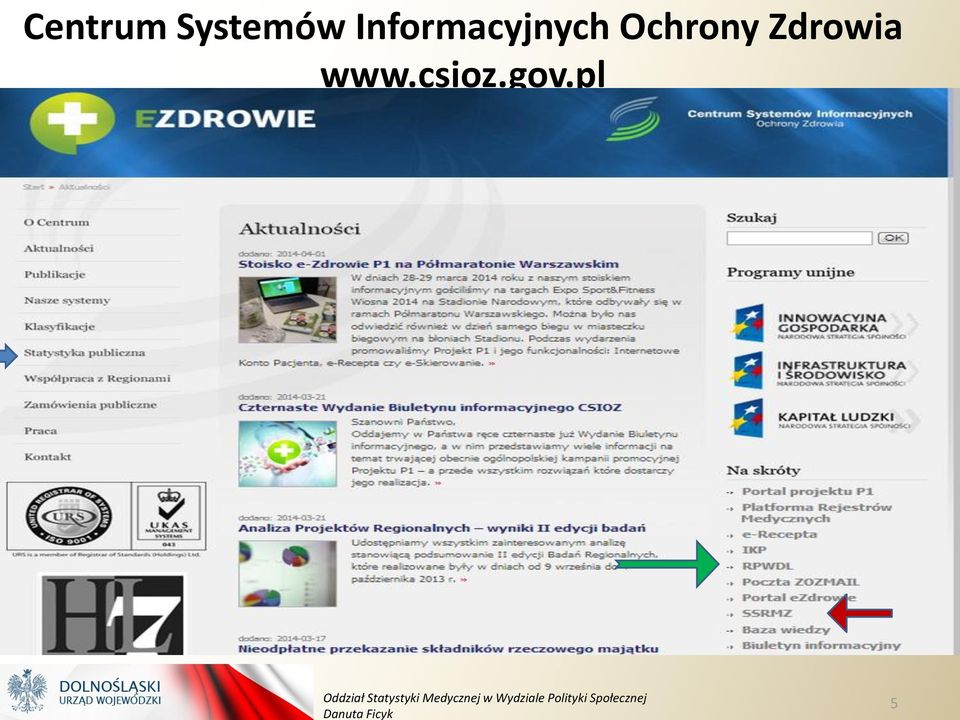Click the OK search button

[x=893, y=238]
